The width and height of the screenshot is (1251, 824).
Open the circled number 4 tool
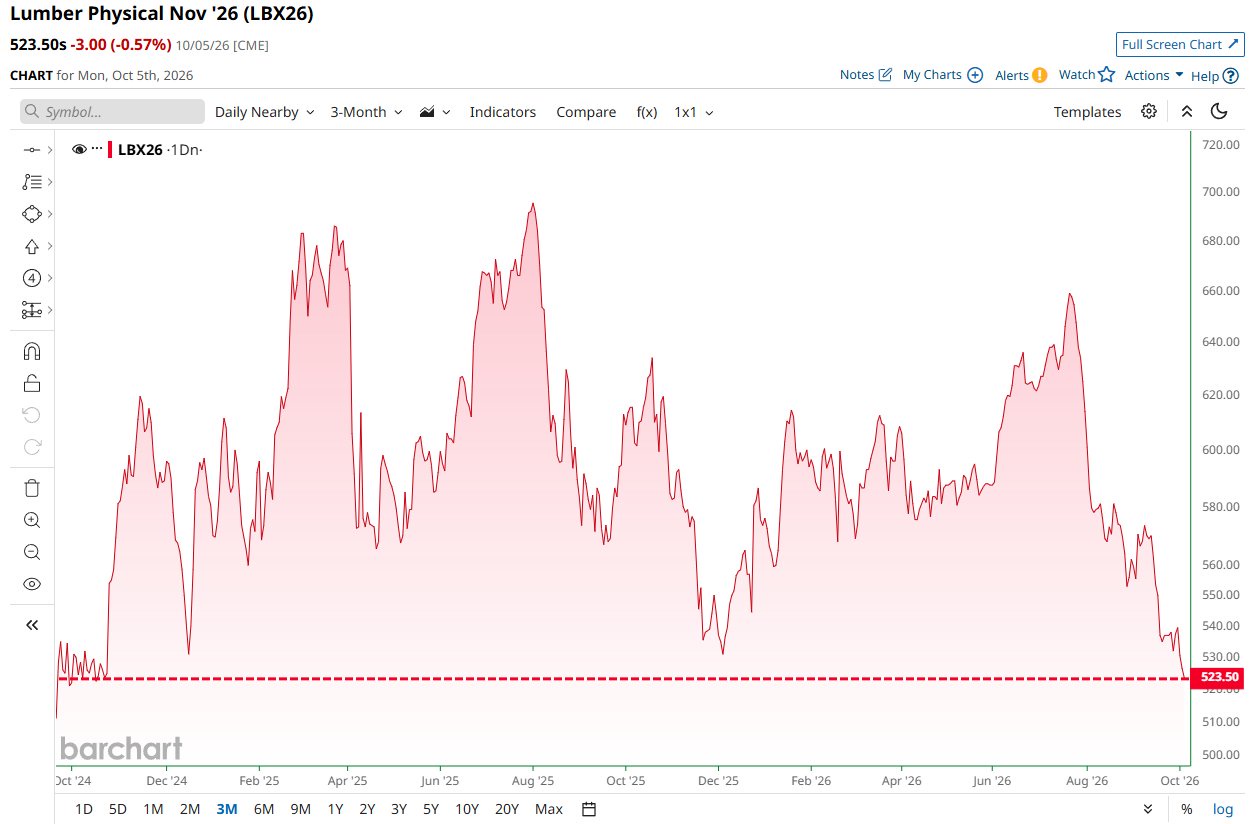pyautogui.click(x=31, y=278)
